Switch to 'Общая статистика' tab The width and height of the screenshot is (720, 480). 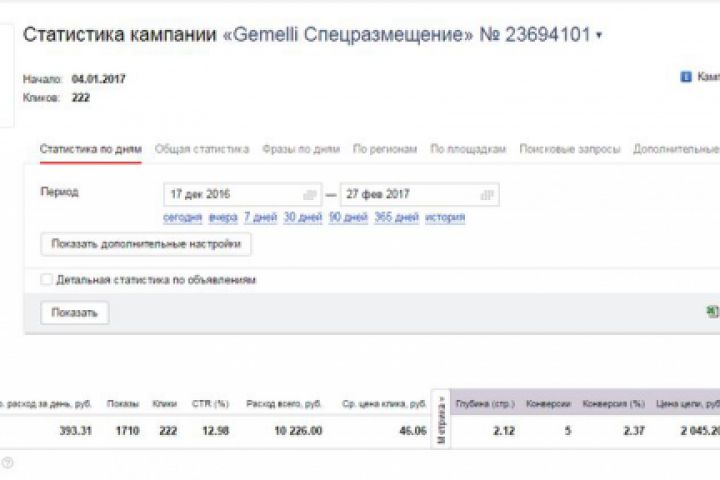coord(202,149)
